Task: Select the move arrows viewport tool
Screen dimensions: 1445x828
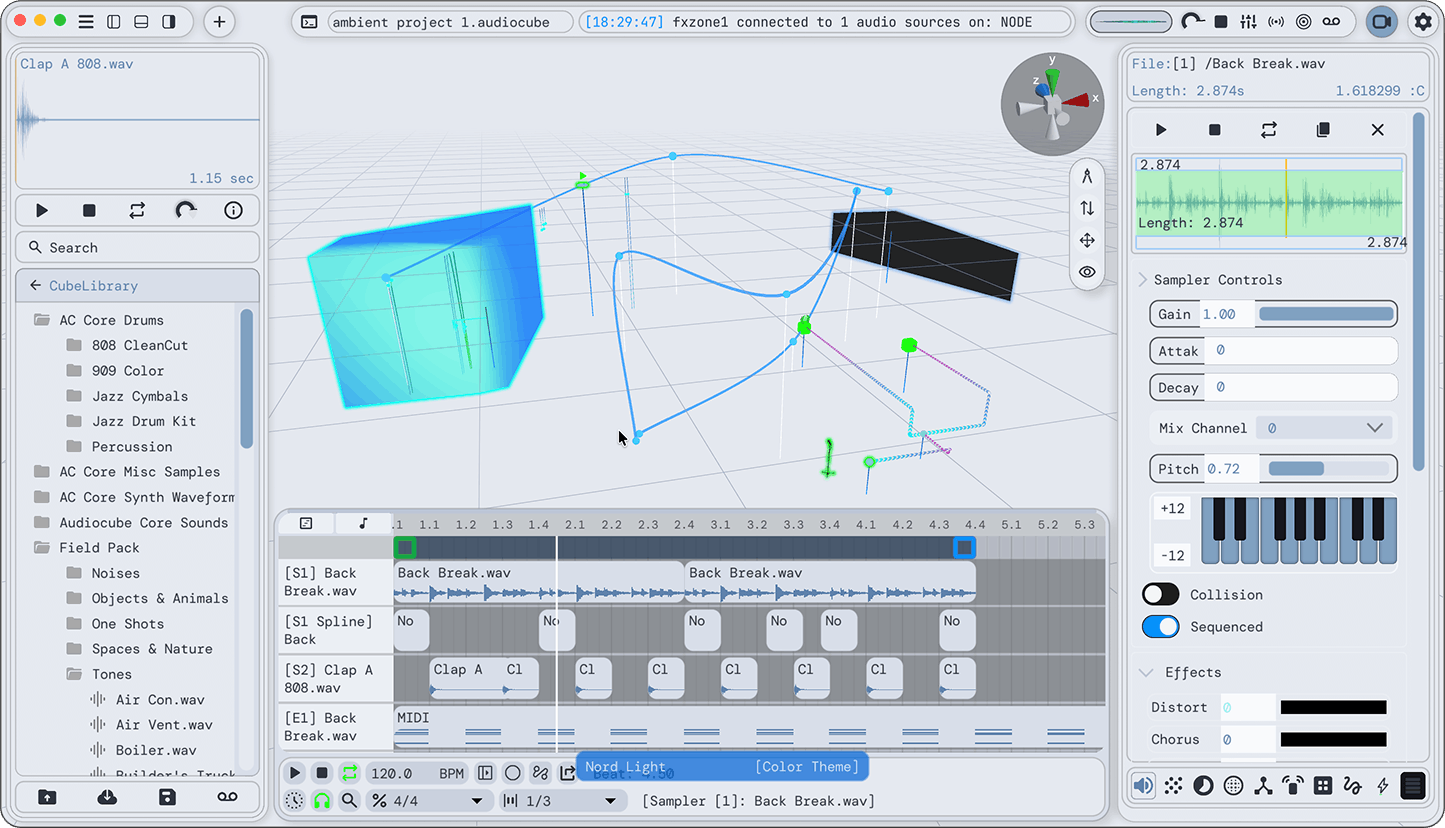Action: [1087, 240]
